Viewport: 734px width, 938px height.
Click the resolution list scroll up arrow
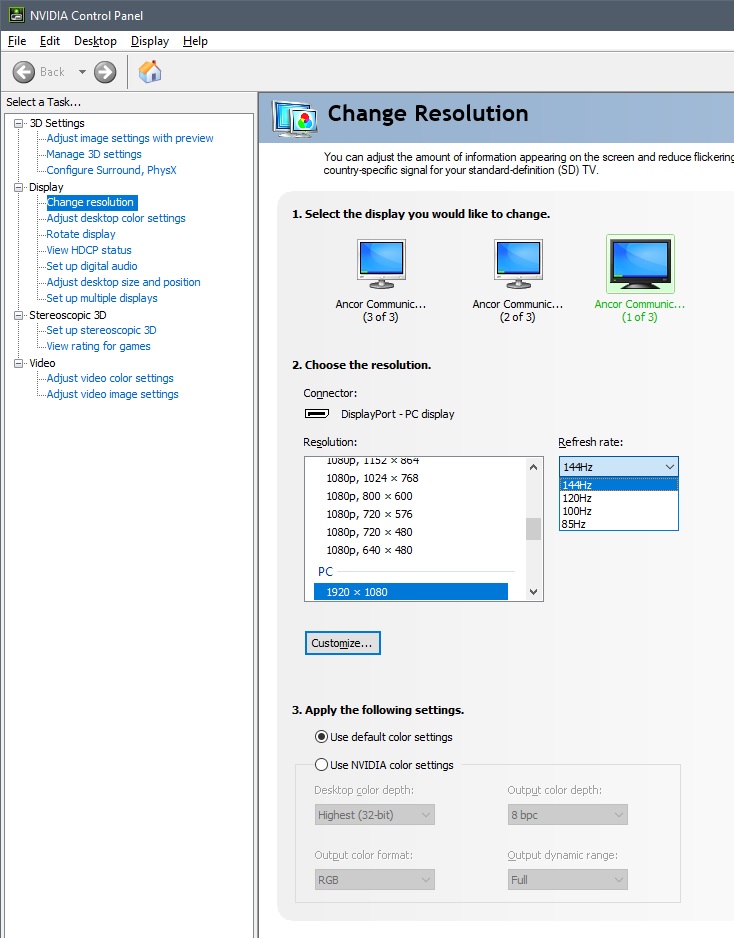click(x=534, y=467)
